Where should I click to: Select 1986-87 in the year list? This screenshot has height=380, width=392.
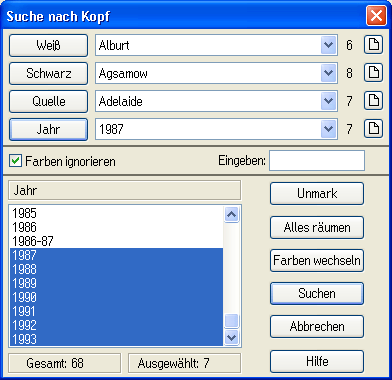click(116, 241)
